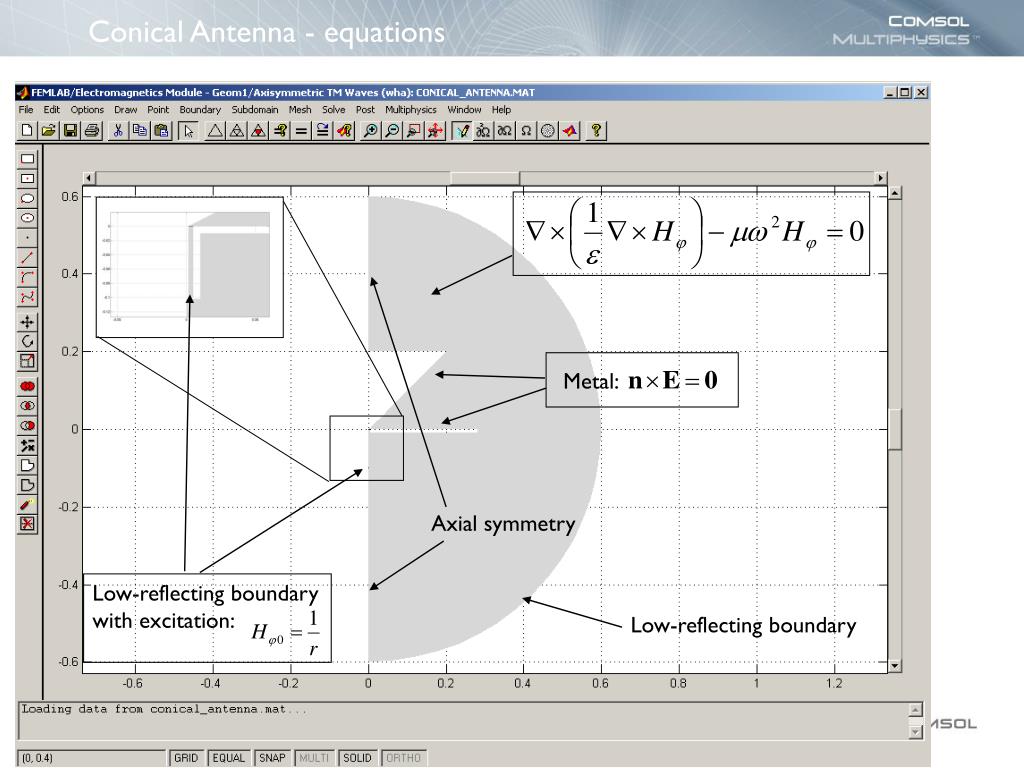Image resolution: width=1024 pixels, height=768 pixels.
Task: Copy selection using the copy icon
Action: [x=140, y=131]
